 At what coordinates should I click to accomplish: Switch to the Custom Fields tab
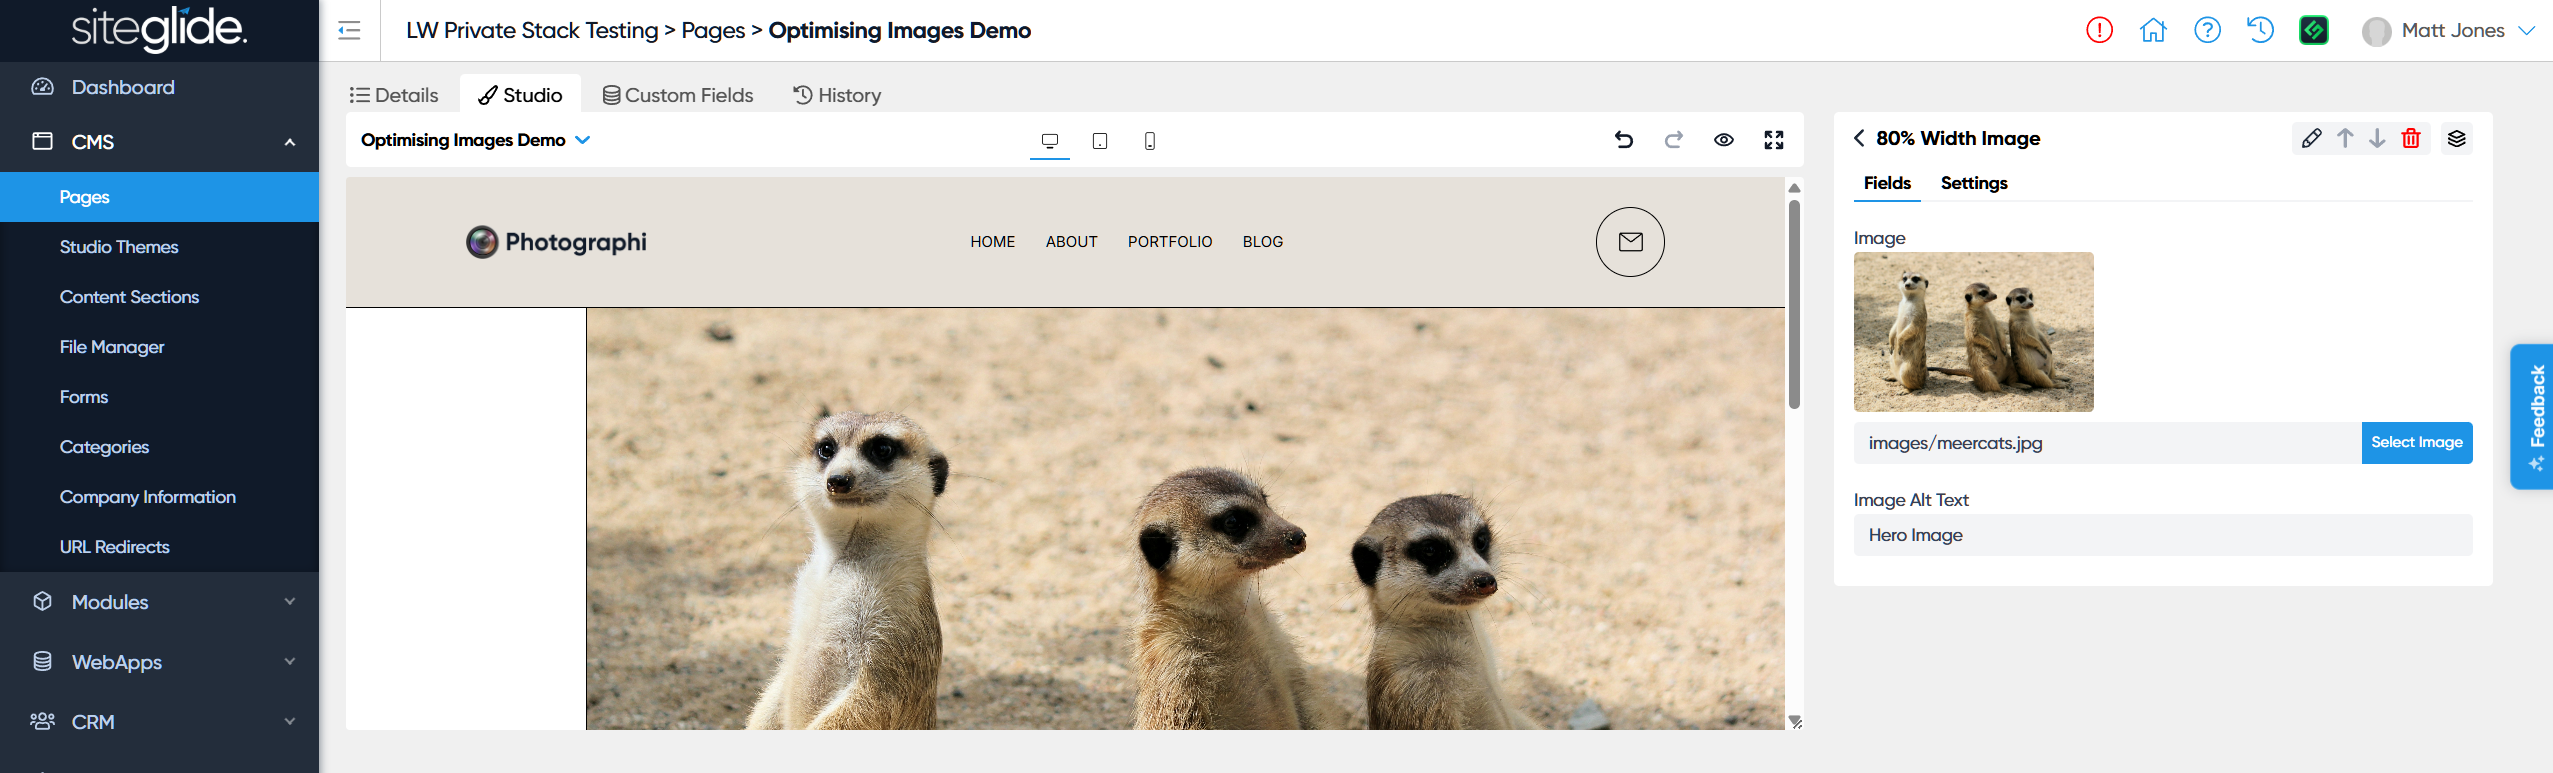(x=678, y=95)
